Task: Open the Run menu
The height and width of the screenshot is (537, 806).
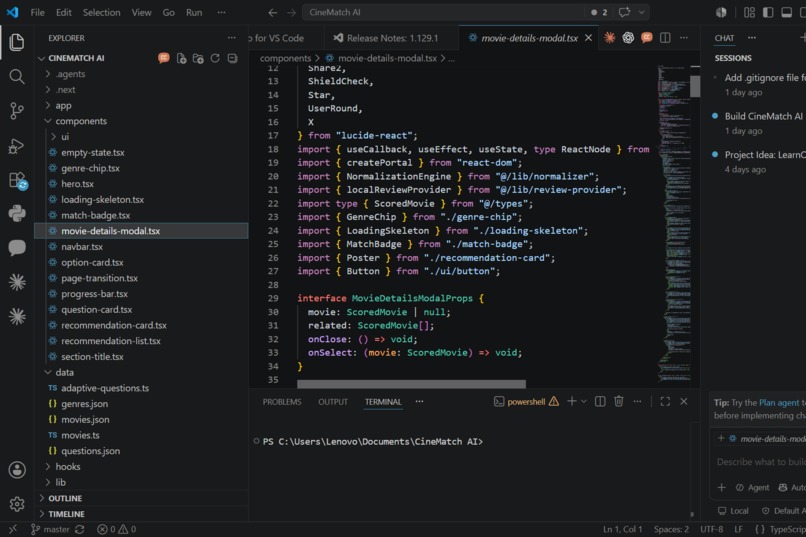Action: [x=194, y=12]
